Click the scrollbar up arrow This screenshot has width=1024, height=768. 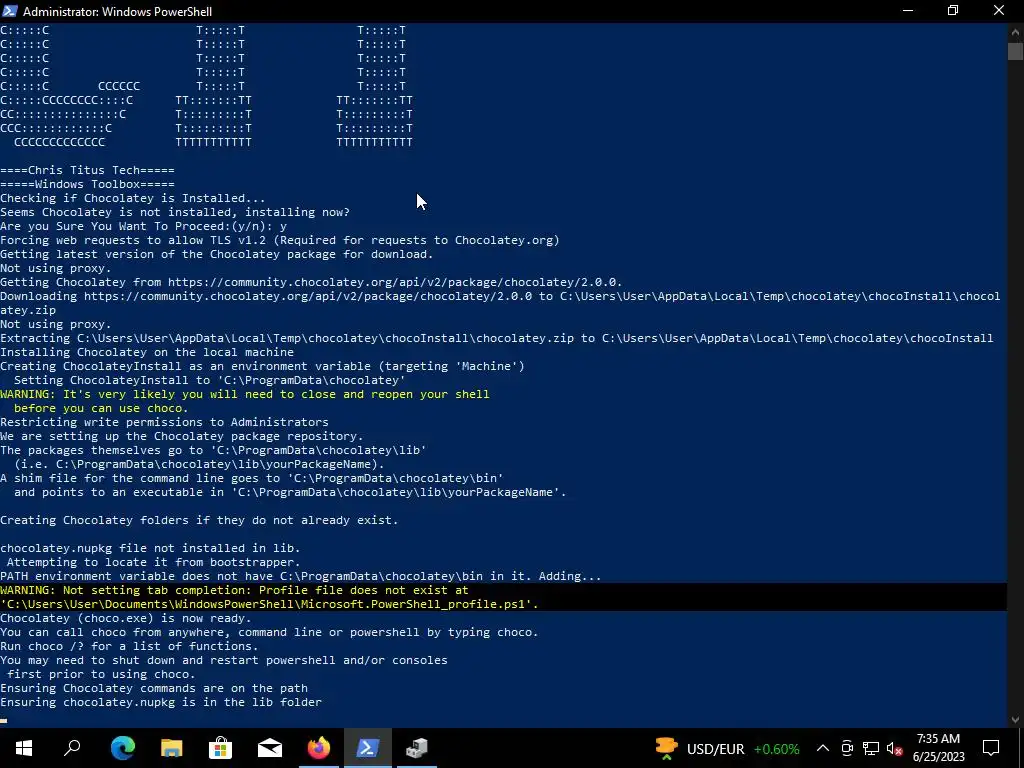pos(1016,31)
